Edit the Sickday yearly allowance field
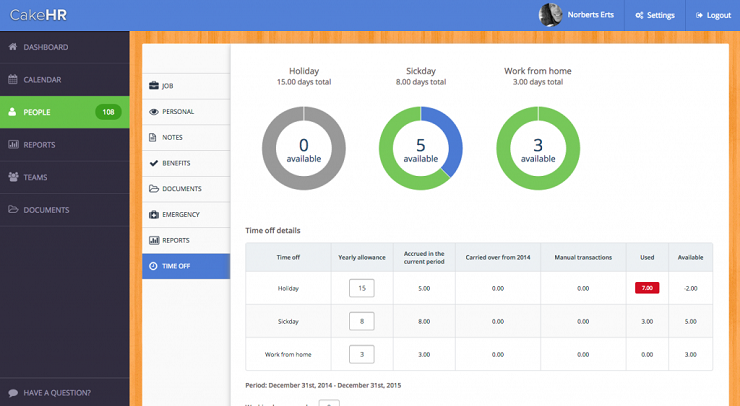740x406 pixels. coord(361,321)
